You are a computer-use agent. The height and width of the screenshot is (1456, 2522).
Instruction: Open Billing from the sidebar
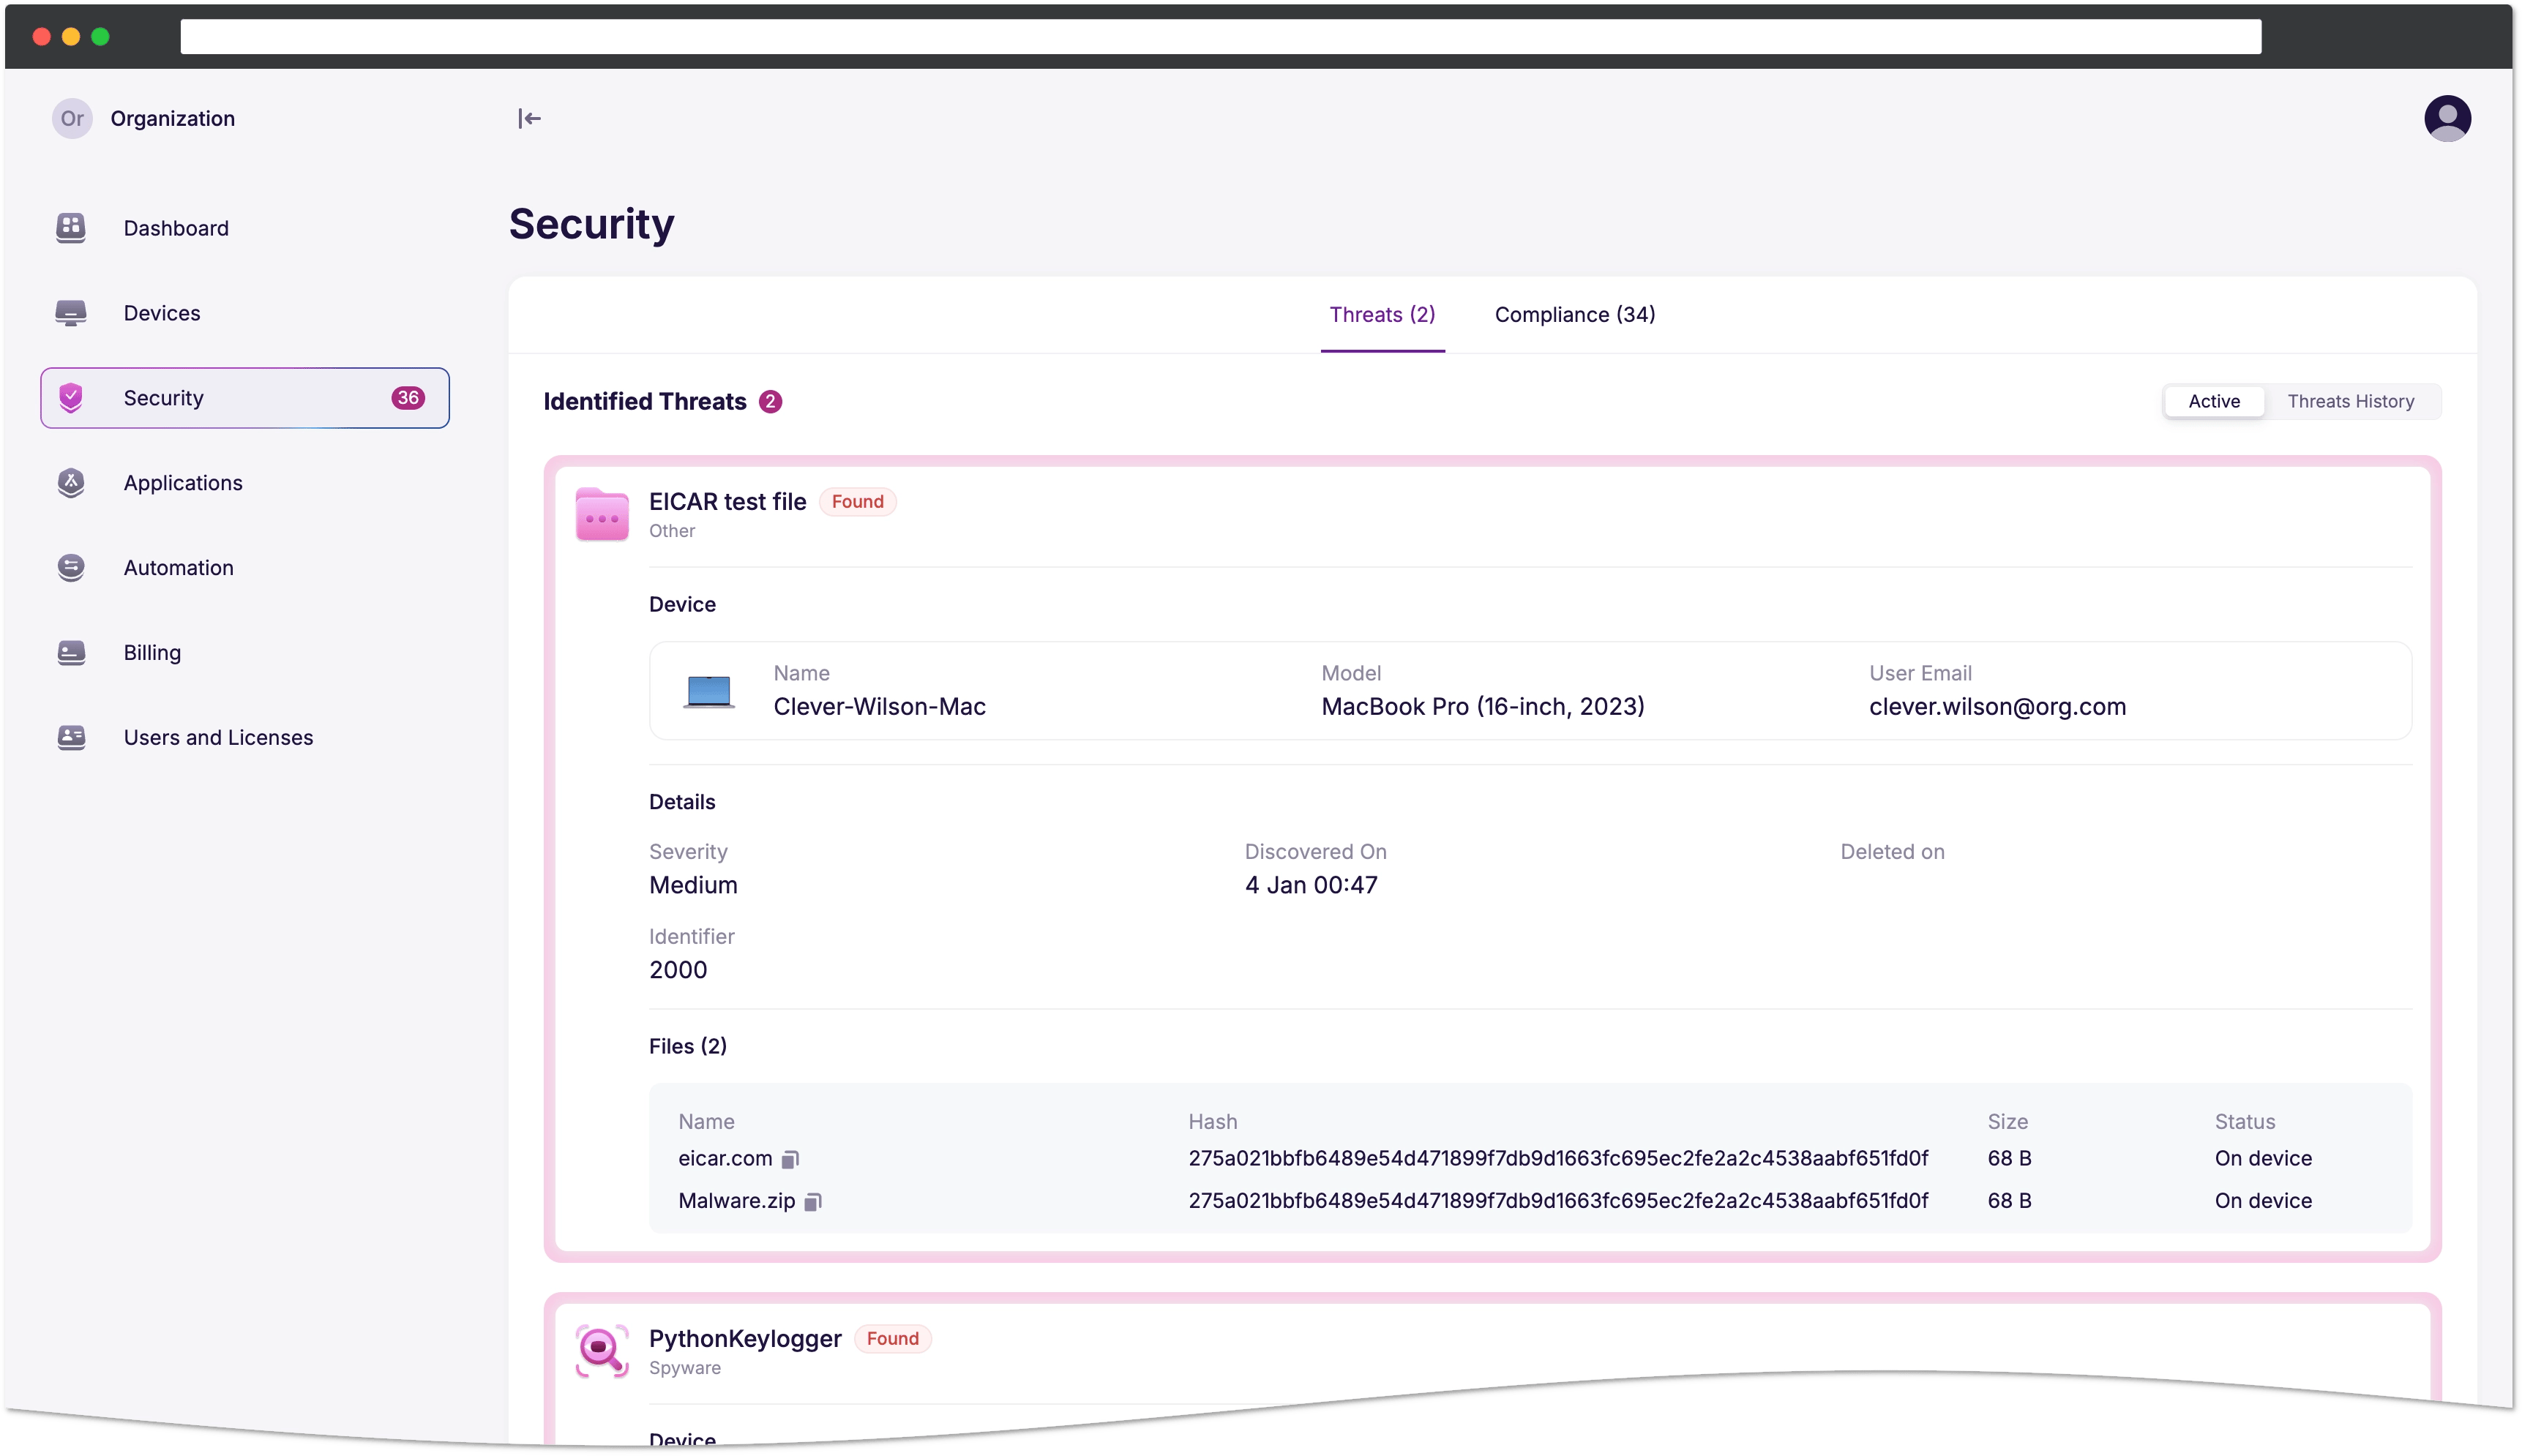pyautogui.click(x=245, y=653)
